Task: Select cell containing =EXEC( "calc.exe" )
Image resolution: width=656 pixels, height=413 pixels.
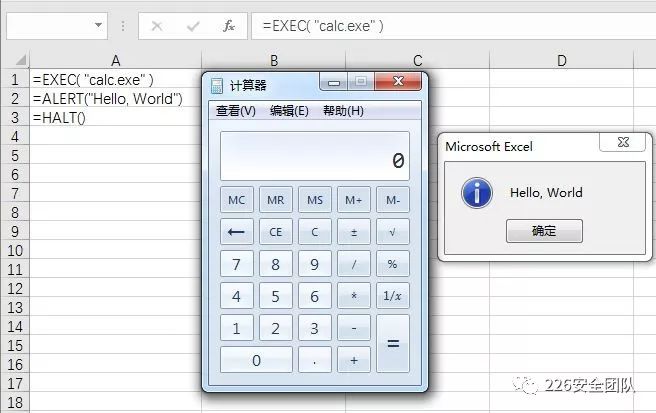Action: [115, 79]
